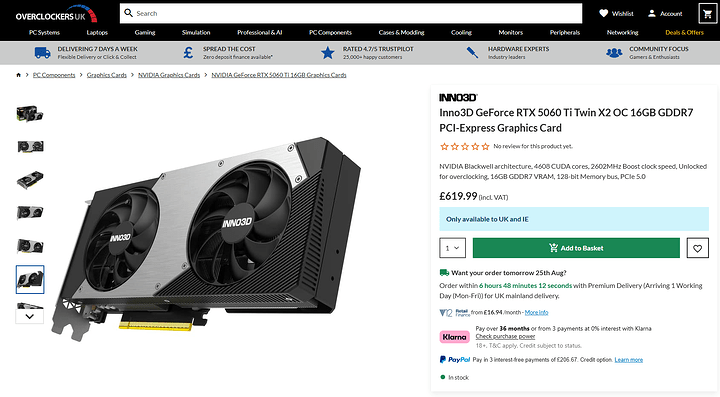Select the fifth product thumbnail
This screenshot has height=397, width=720.
(30, 246)
